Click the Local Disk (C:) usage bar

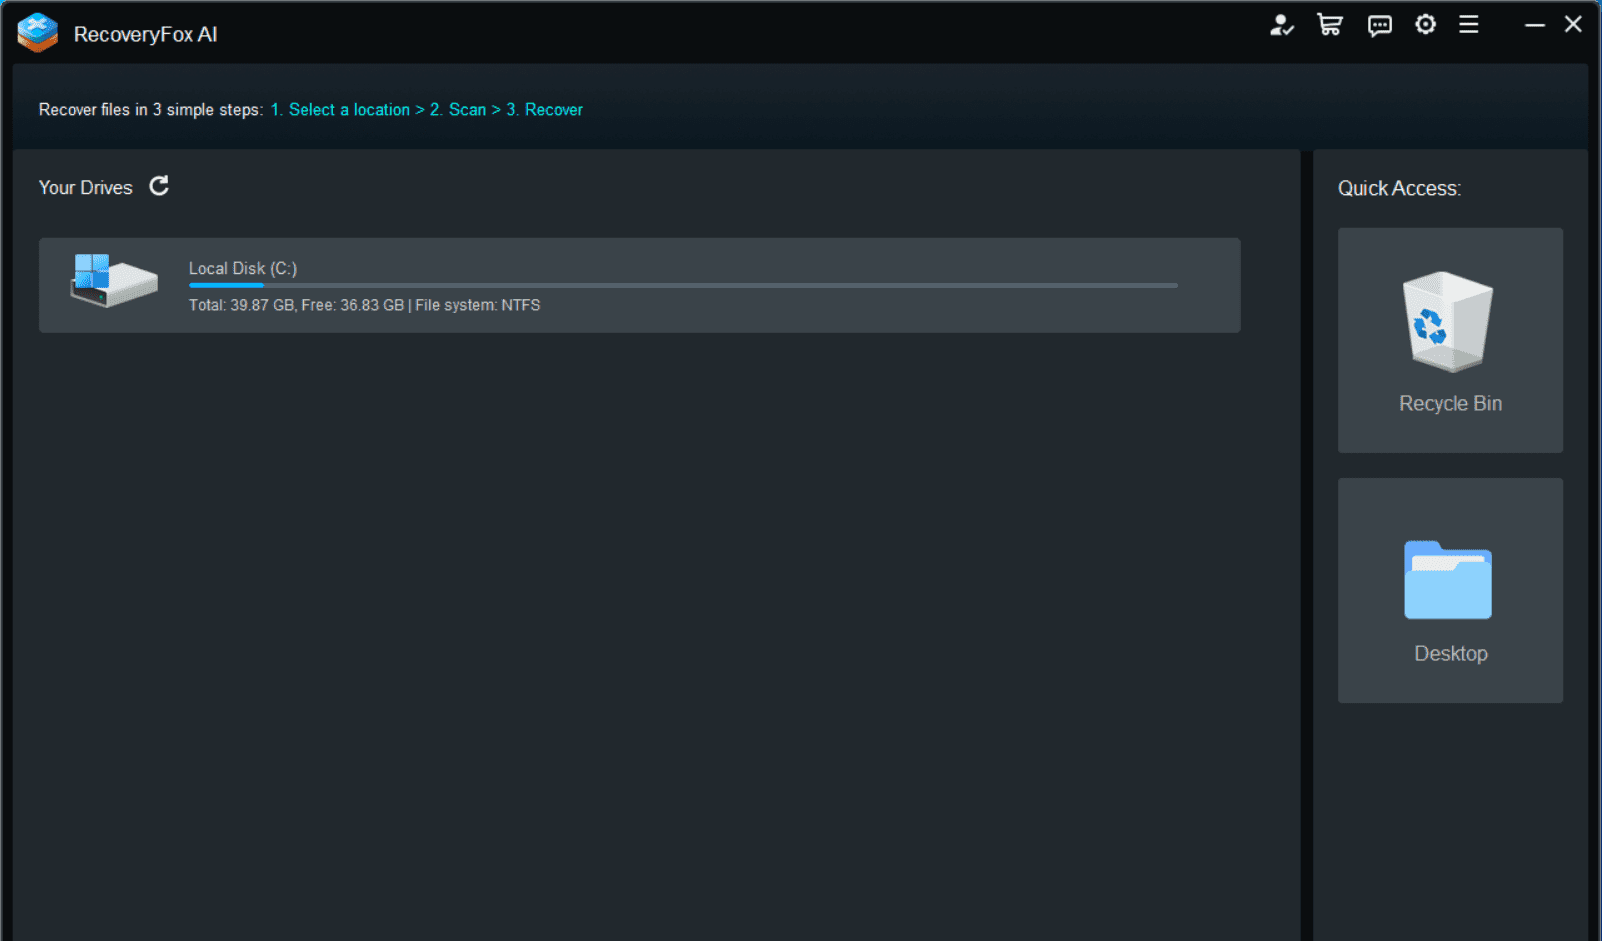[683, 286]
